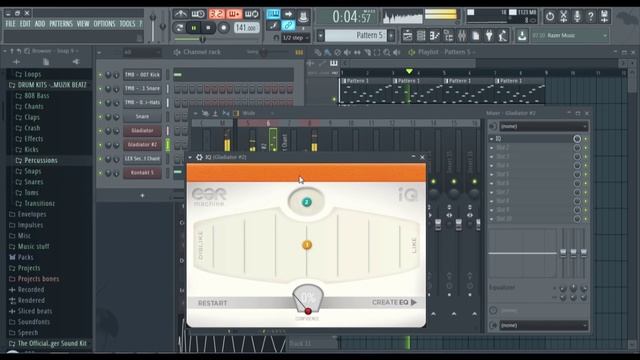Click RESTART in the IQ plugin
This screenshot has height=360, width=640.
click(x=212, y=303)
